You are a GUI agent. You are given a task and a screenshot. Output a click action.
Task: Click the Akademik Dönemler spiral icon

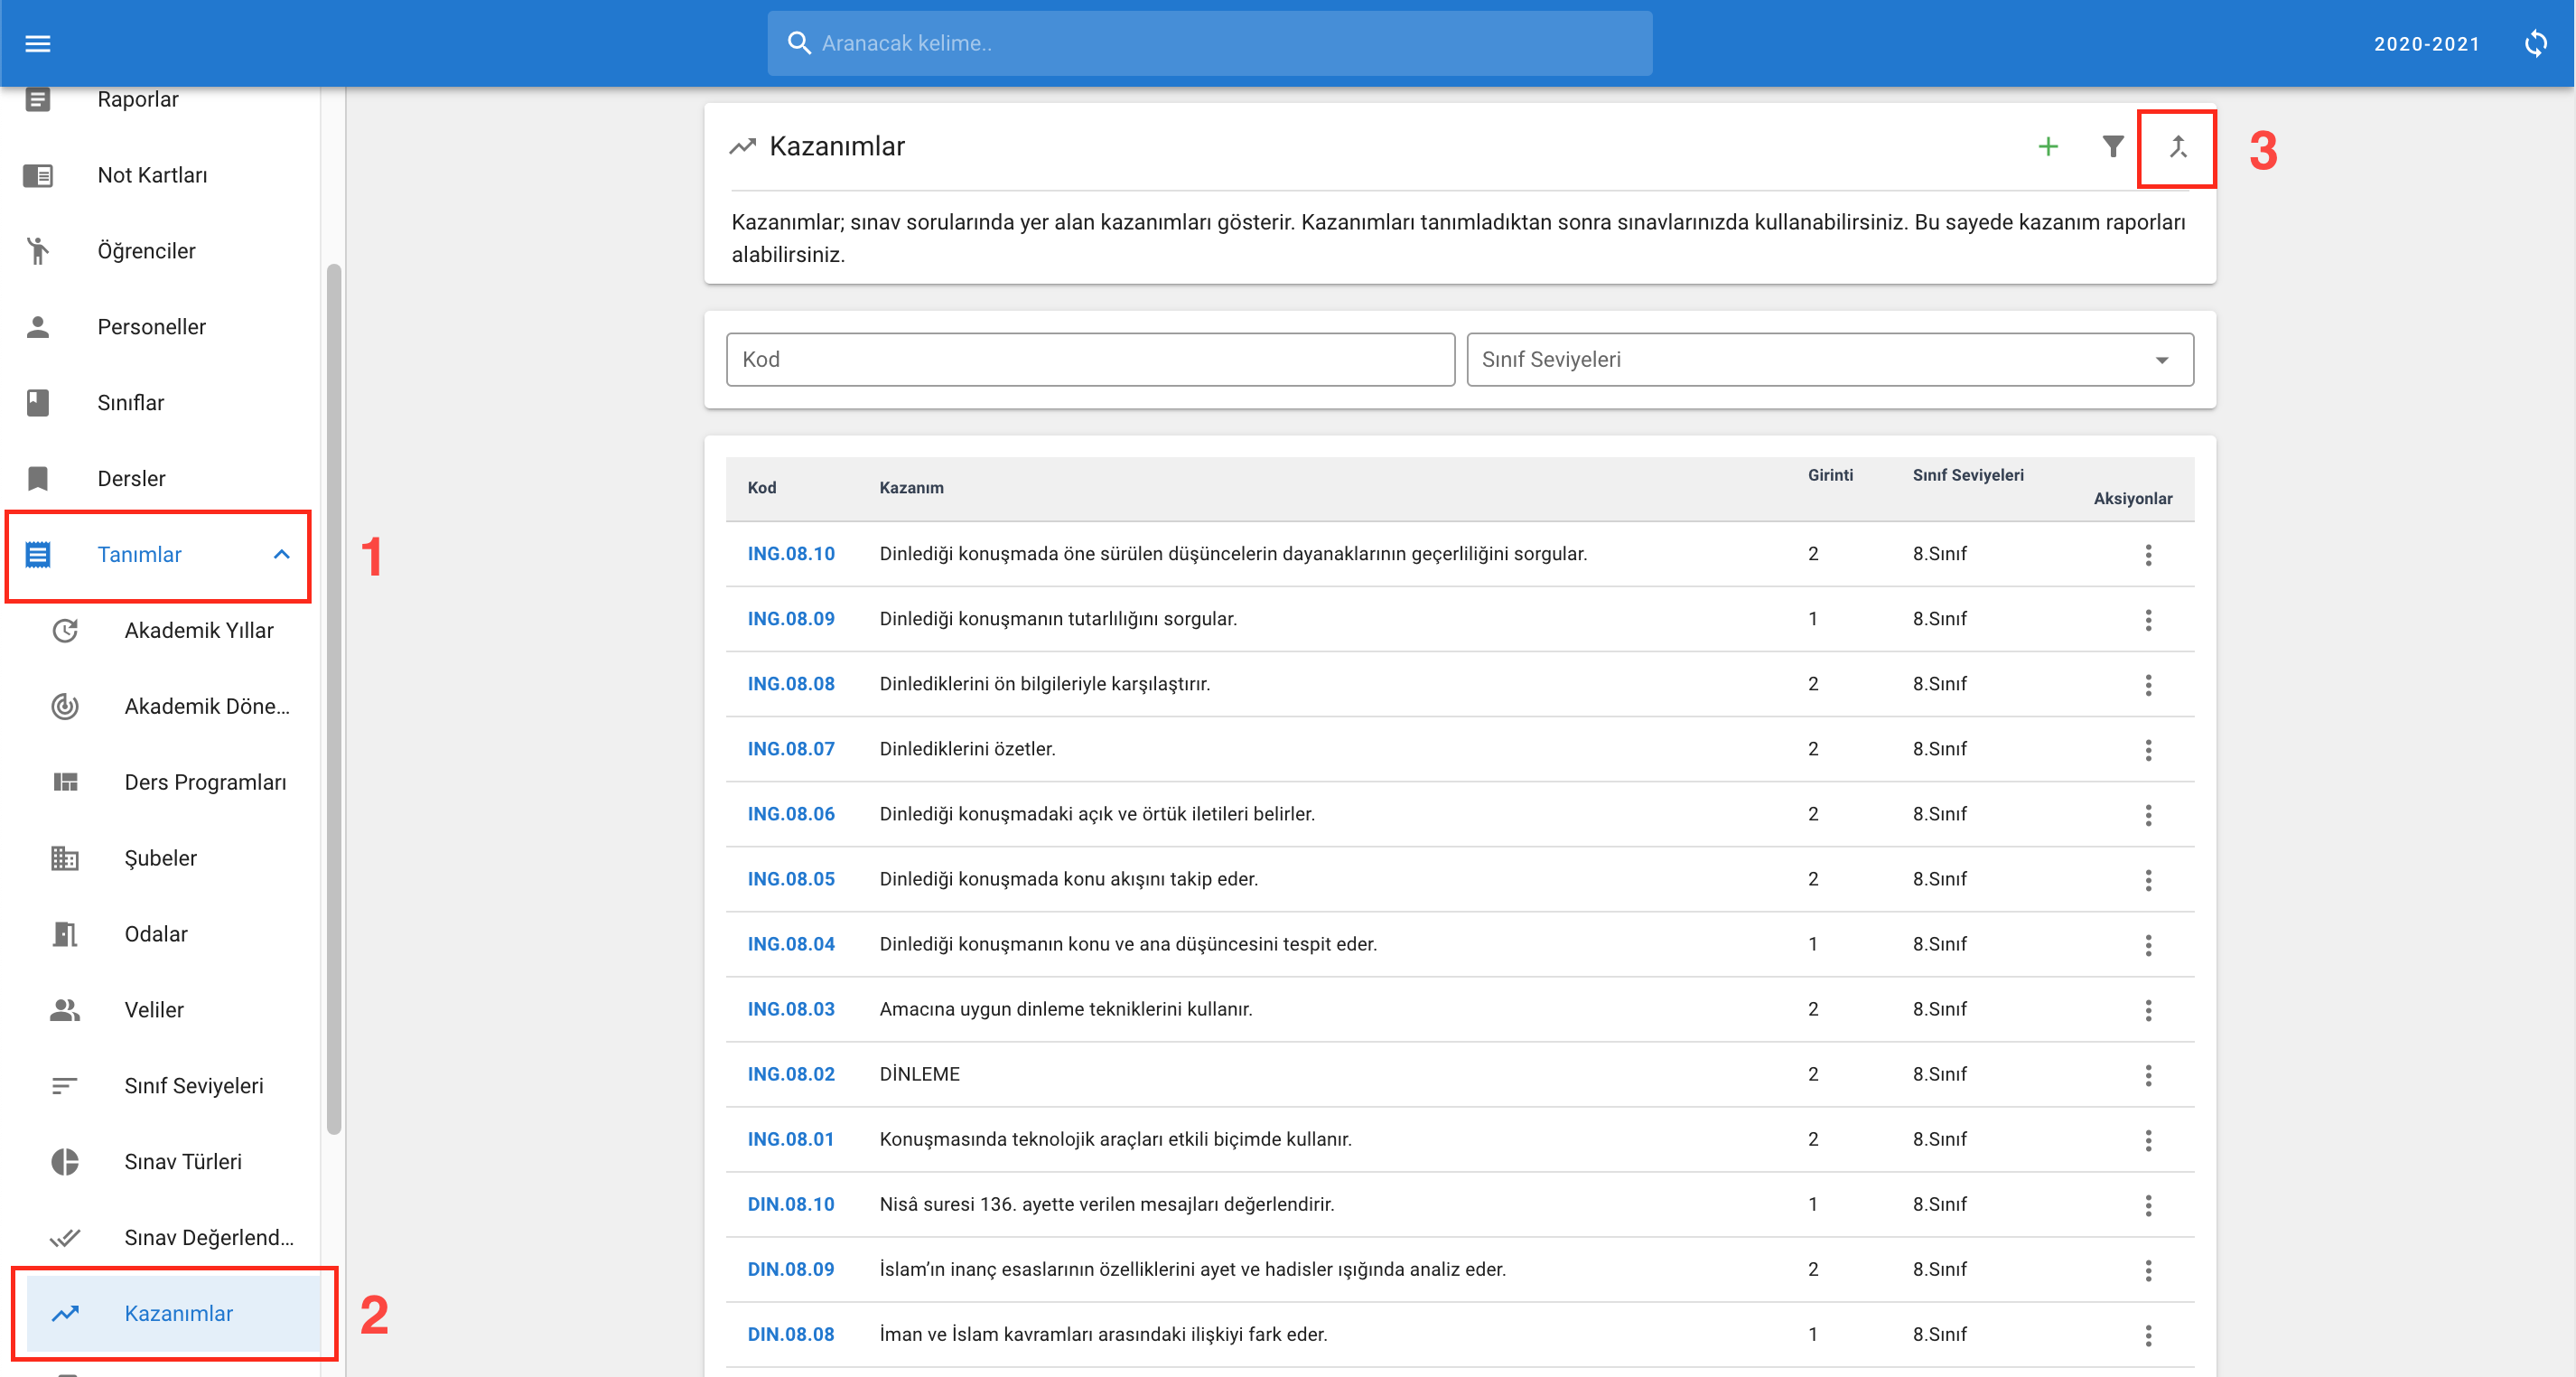[x=65, y=706]
